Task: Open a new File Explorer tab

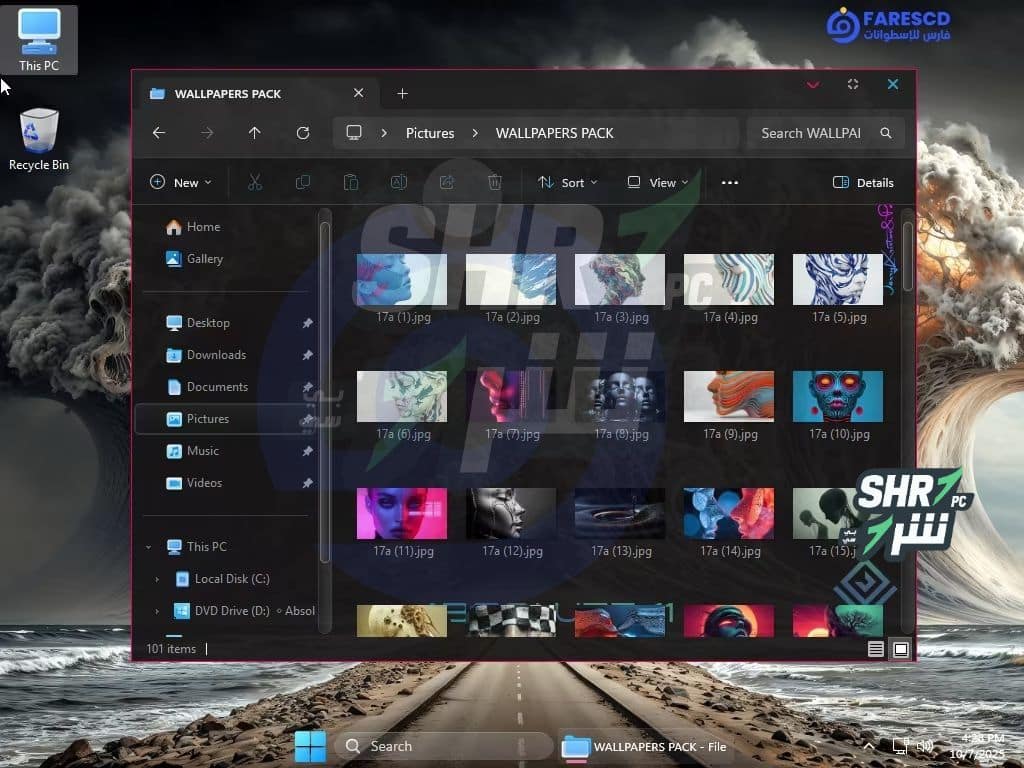Action: coord(402,94)
